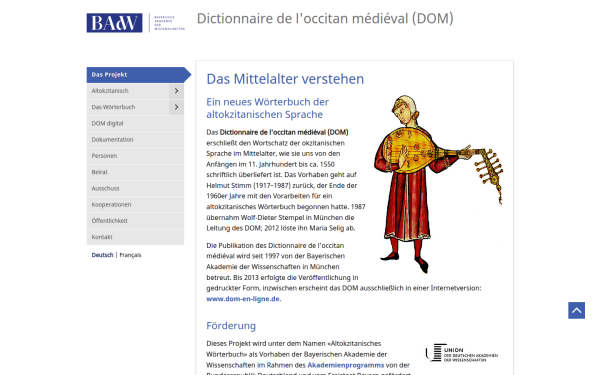Open the Kooperationen menu entry
The width and height of the screenshot is (600, 375).
135,205
